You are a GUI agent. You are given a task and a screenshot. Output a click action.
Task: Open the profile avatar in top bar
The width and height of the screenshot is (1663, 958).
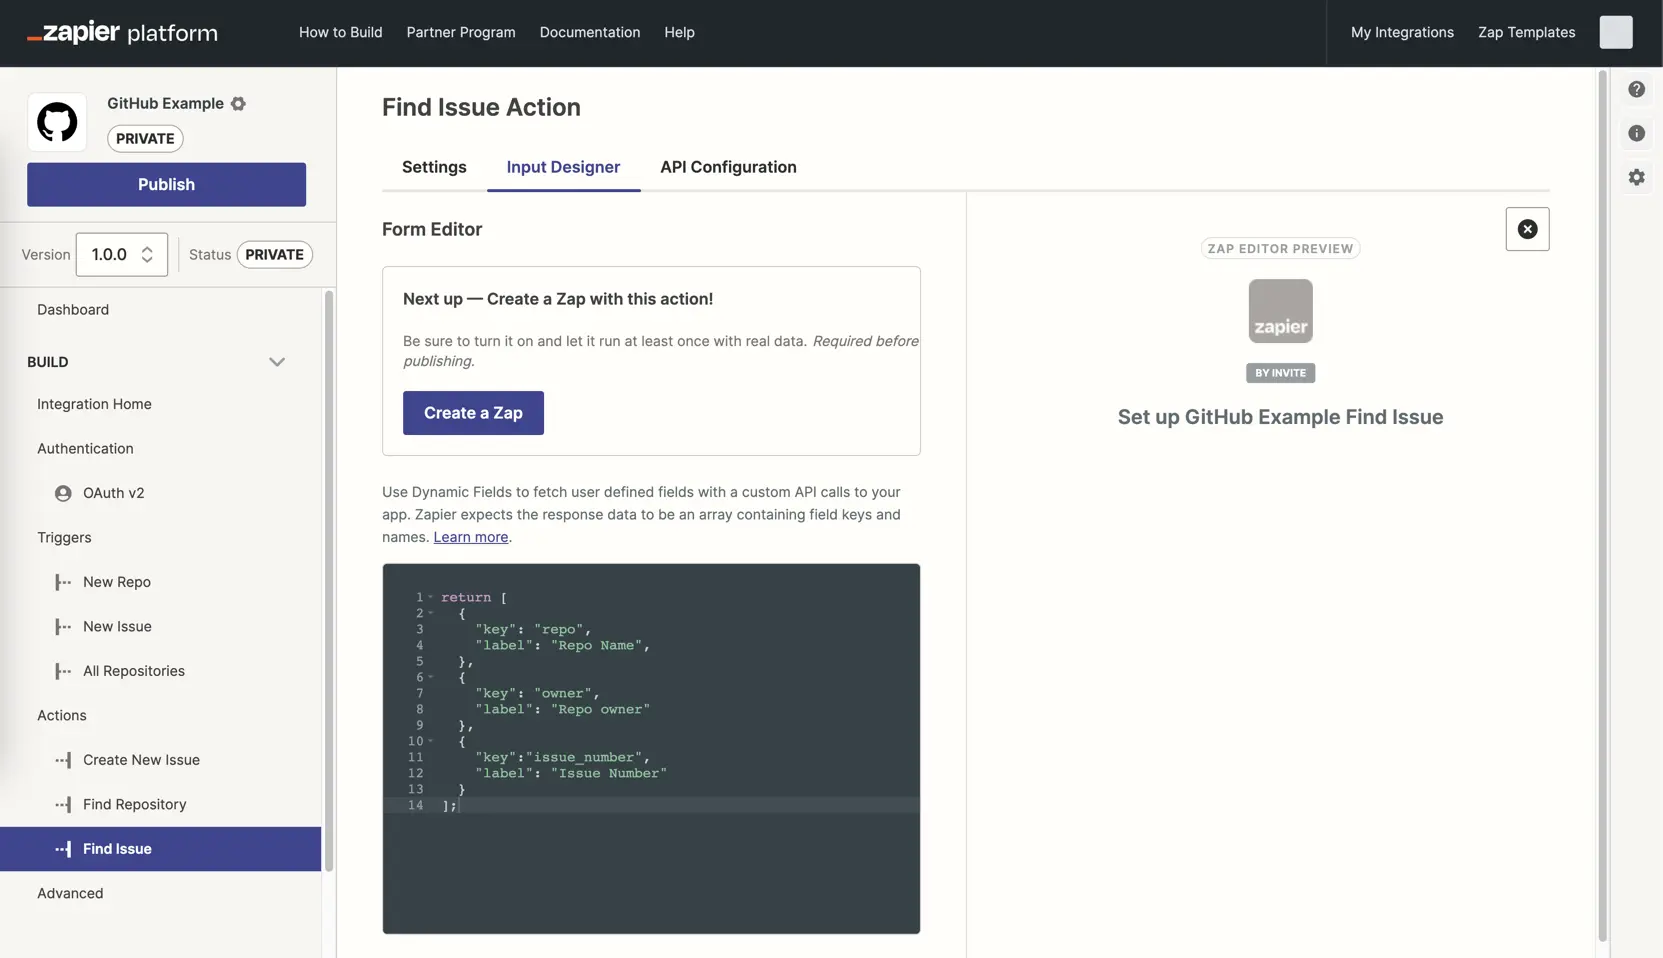click(1615, 32)
